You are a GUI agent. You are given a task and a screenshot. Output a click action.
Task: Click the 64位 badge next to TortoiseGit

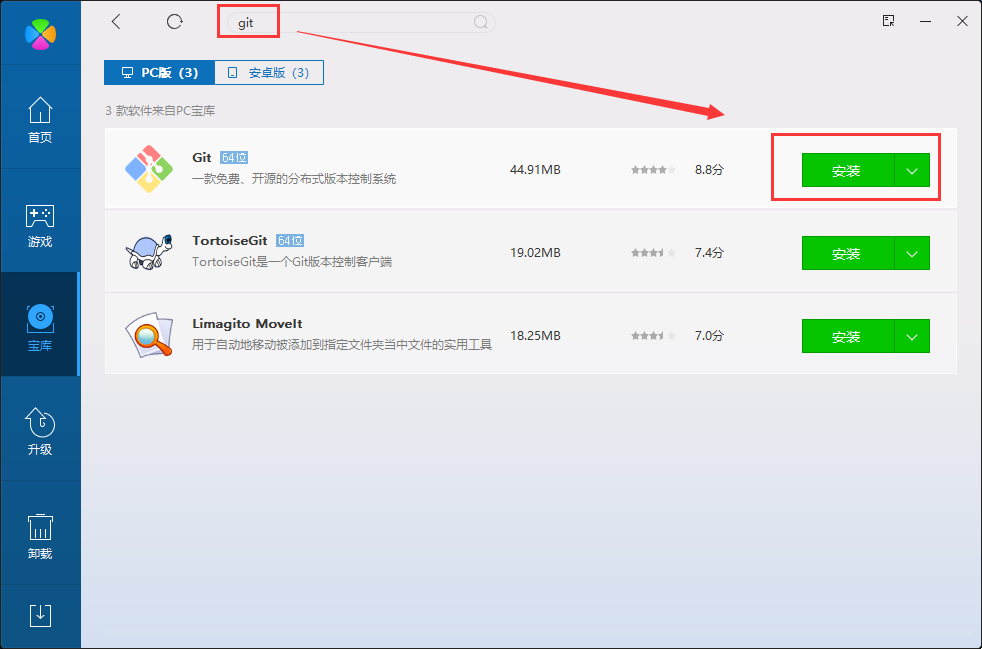[x=290, y=241]
